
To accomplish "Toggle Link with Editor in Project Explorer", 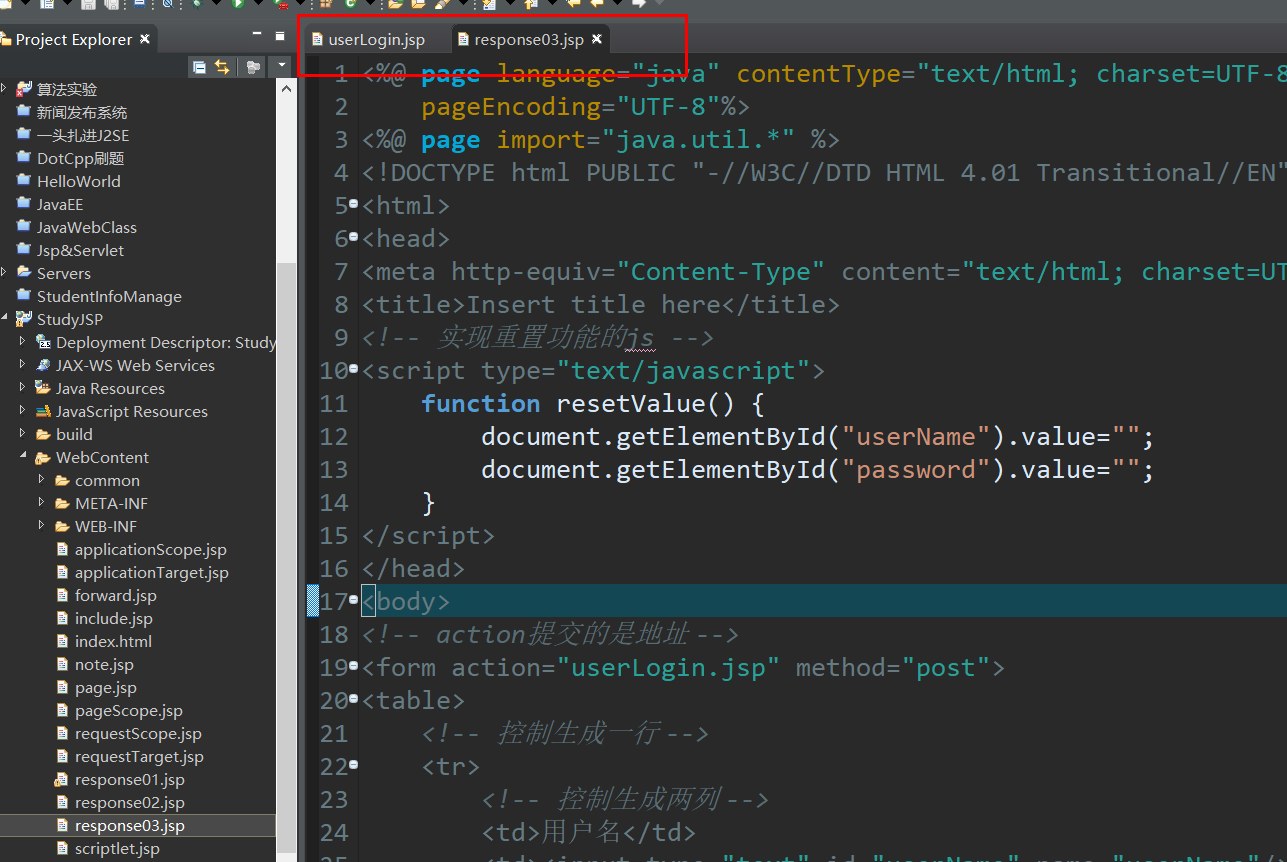I will (x=222, y=67).
